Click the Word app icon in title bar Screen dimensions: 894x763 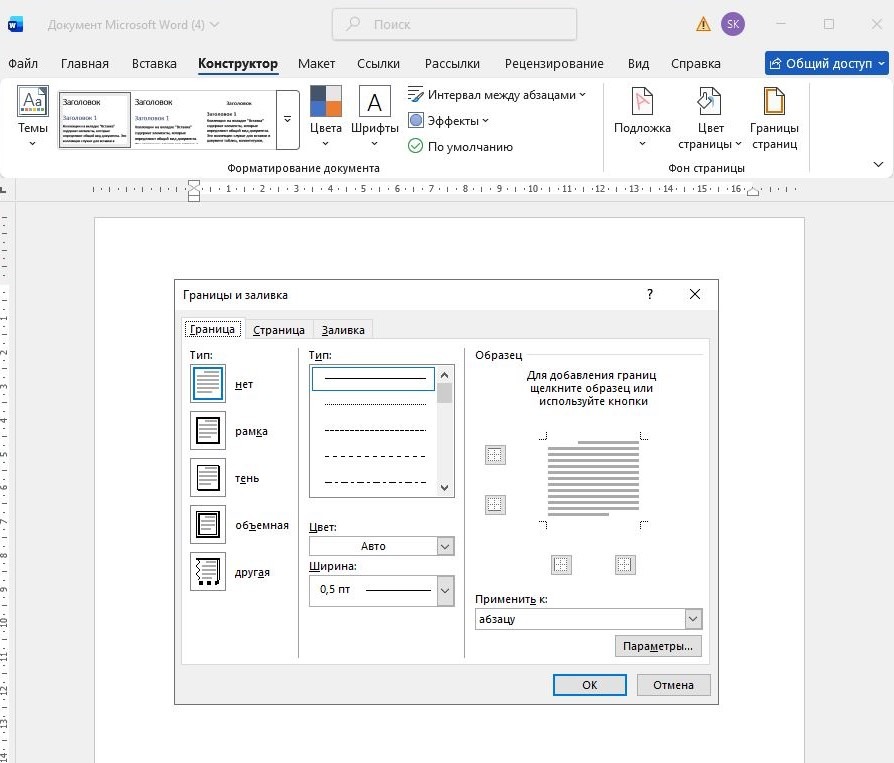[15, 25]
